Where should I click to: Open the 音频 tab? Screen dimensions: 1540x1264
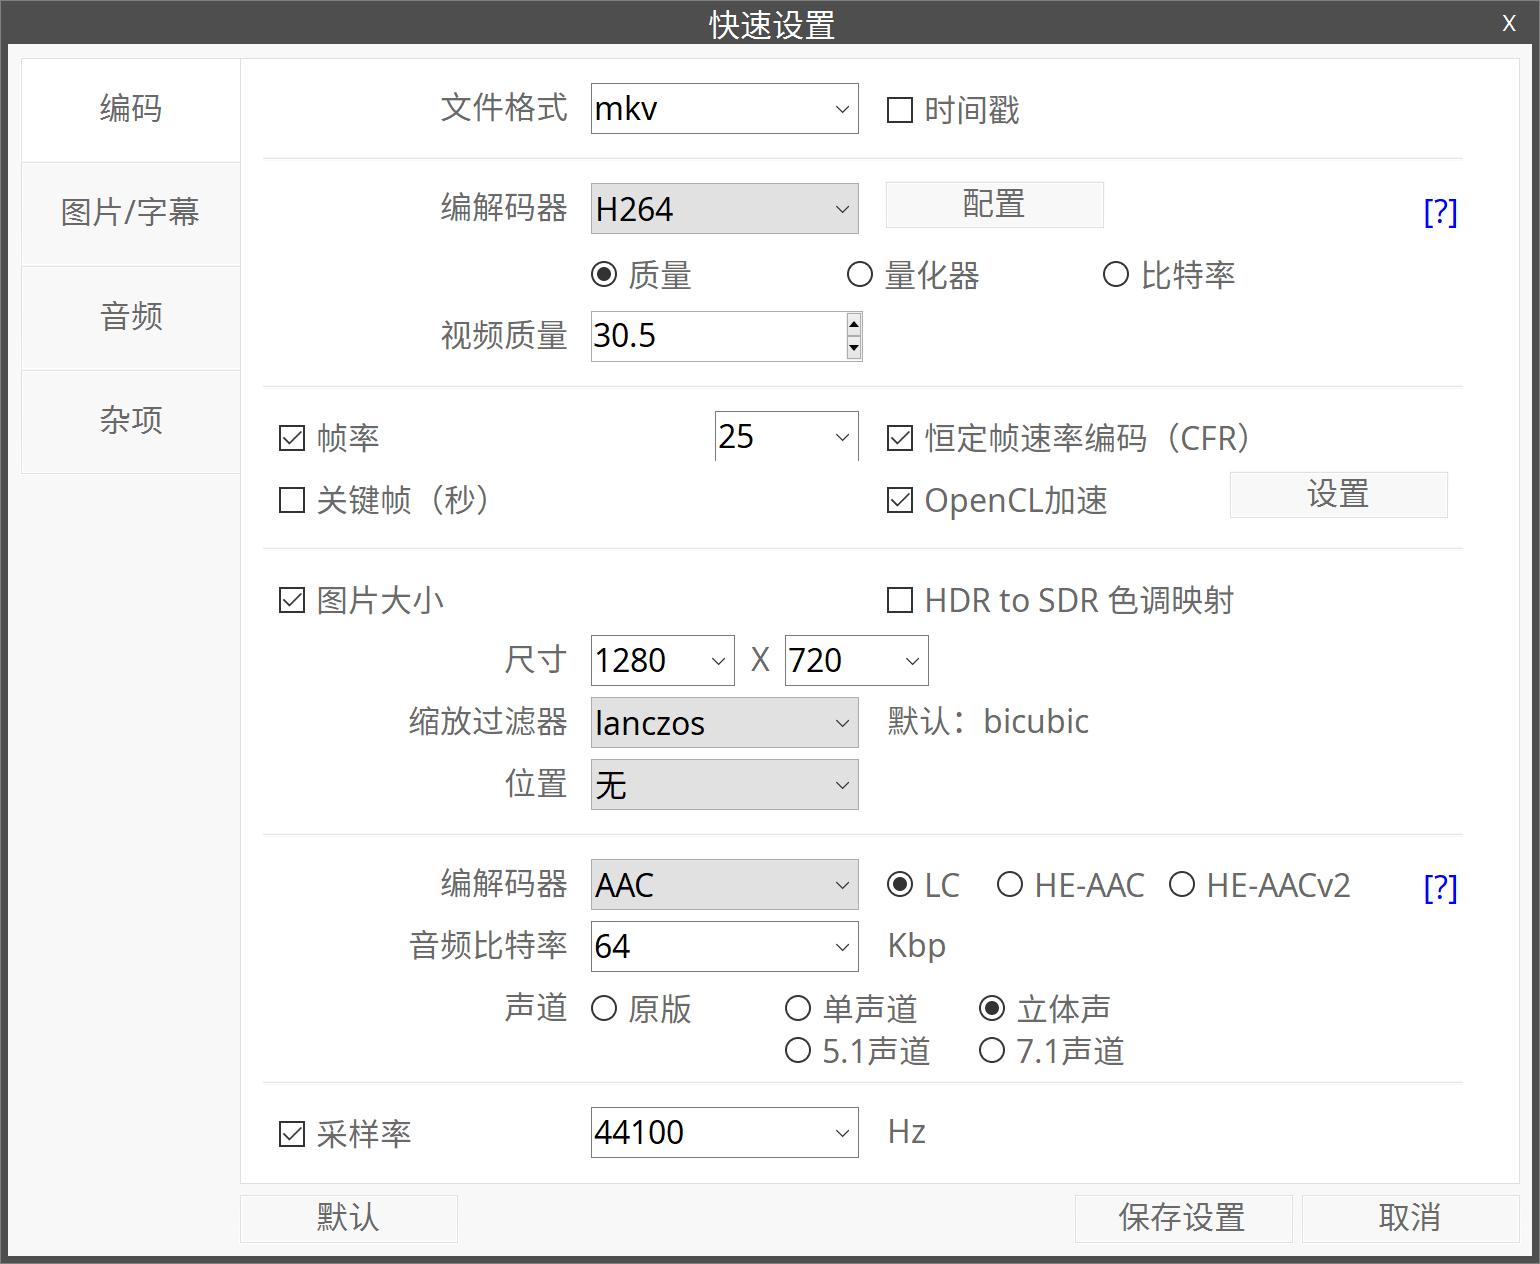pyautogui.click(x=131, y=317)
